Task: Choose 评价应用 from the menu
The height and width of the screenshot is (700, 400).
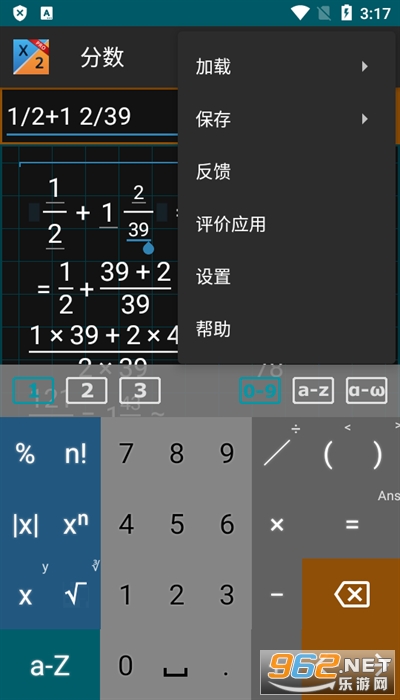Action: coord(286,224)
